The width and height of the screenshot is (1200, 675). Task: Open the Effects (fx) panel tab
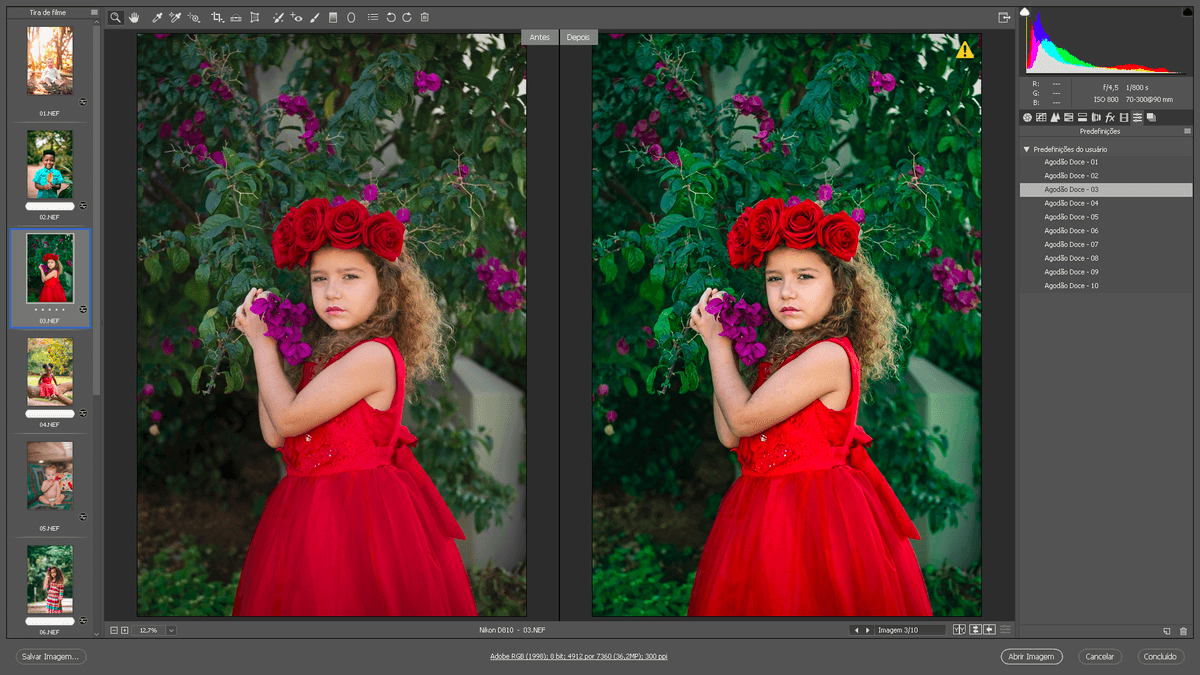tap(1110, 118)
